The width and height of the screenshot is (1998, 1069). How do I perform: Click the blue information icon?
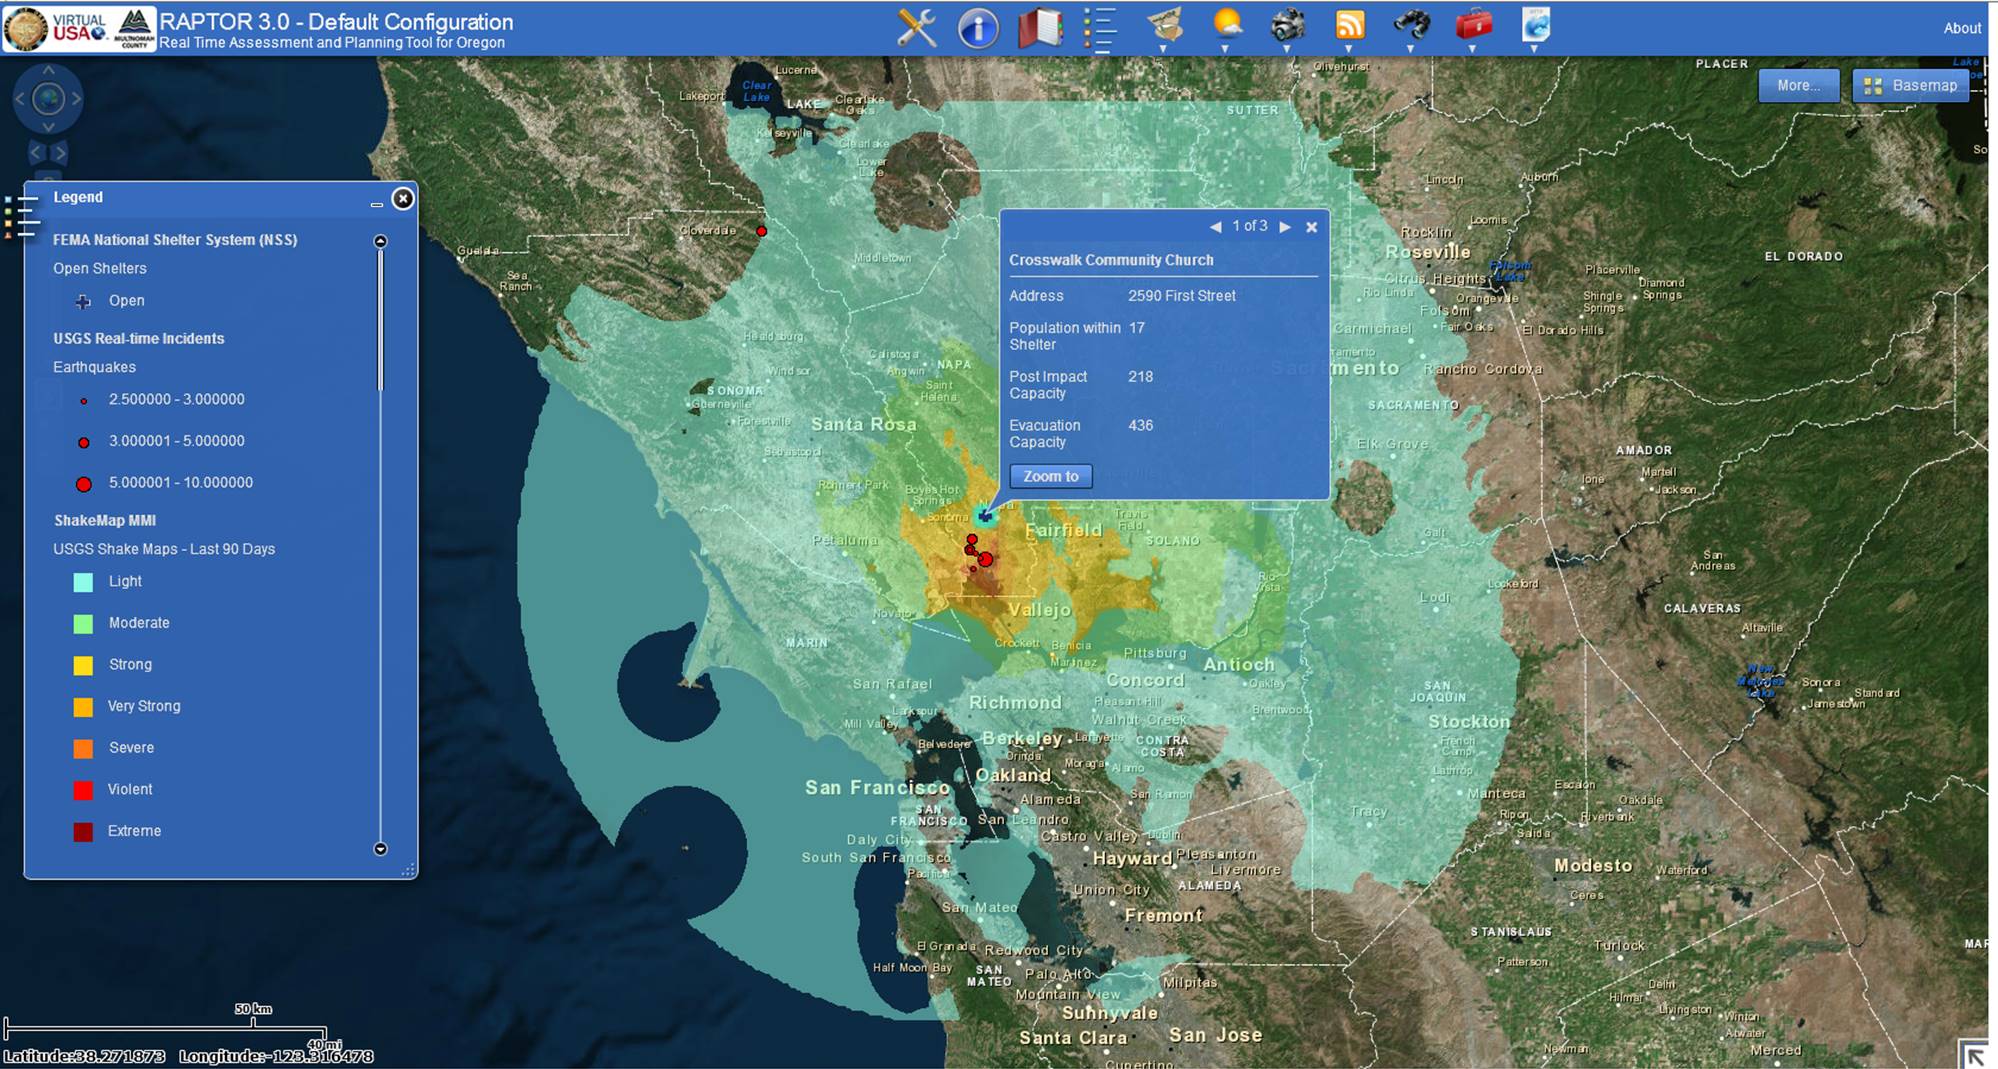977,27
